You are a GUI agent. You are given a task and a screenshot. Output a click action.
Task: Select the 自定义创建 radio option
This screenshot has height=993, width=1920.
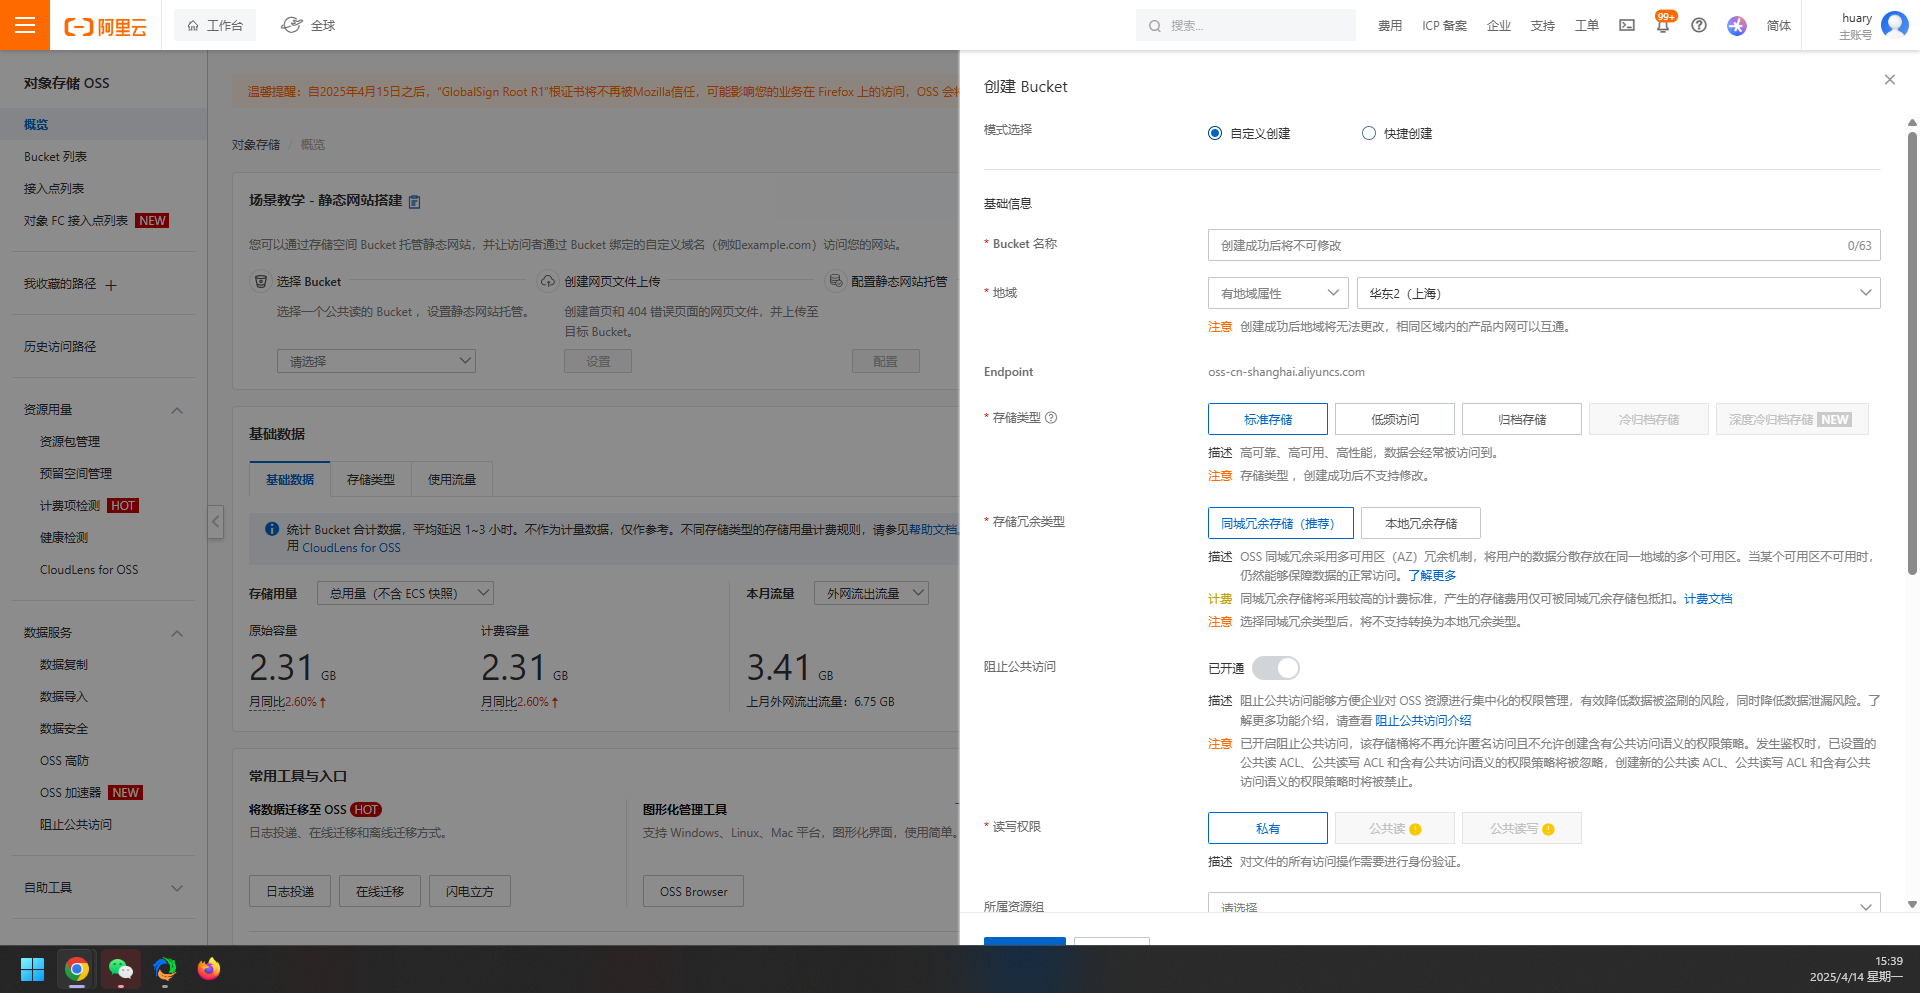[1215, 133]
